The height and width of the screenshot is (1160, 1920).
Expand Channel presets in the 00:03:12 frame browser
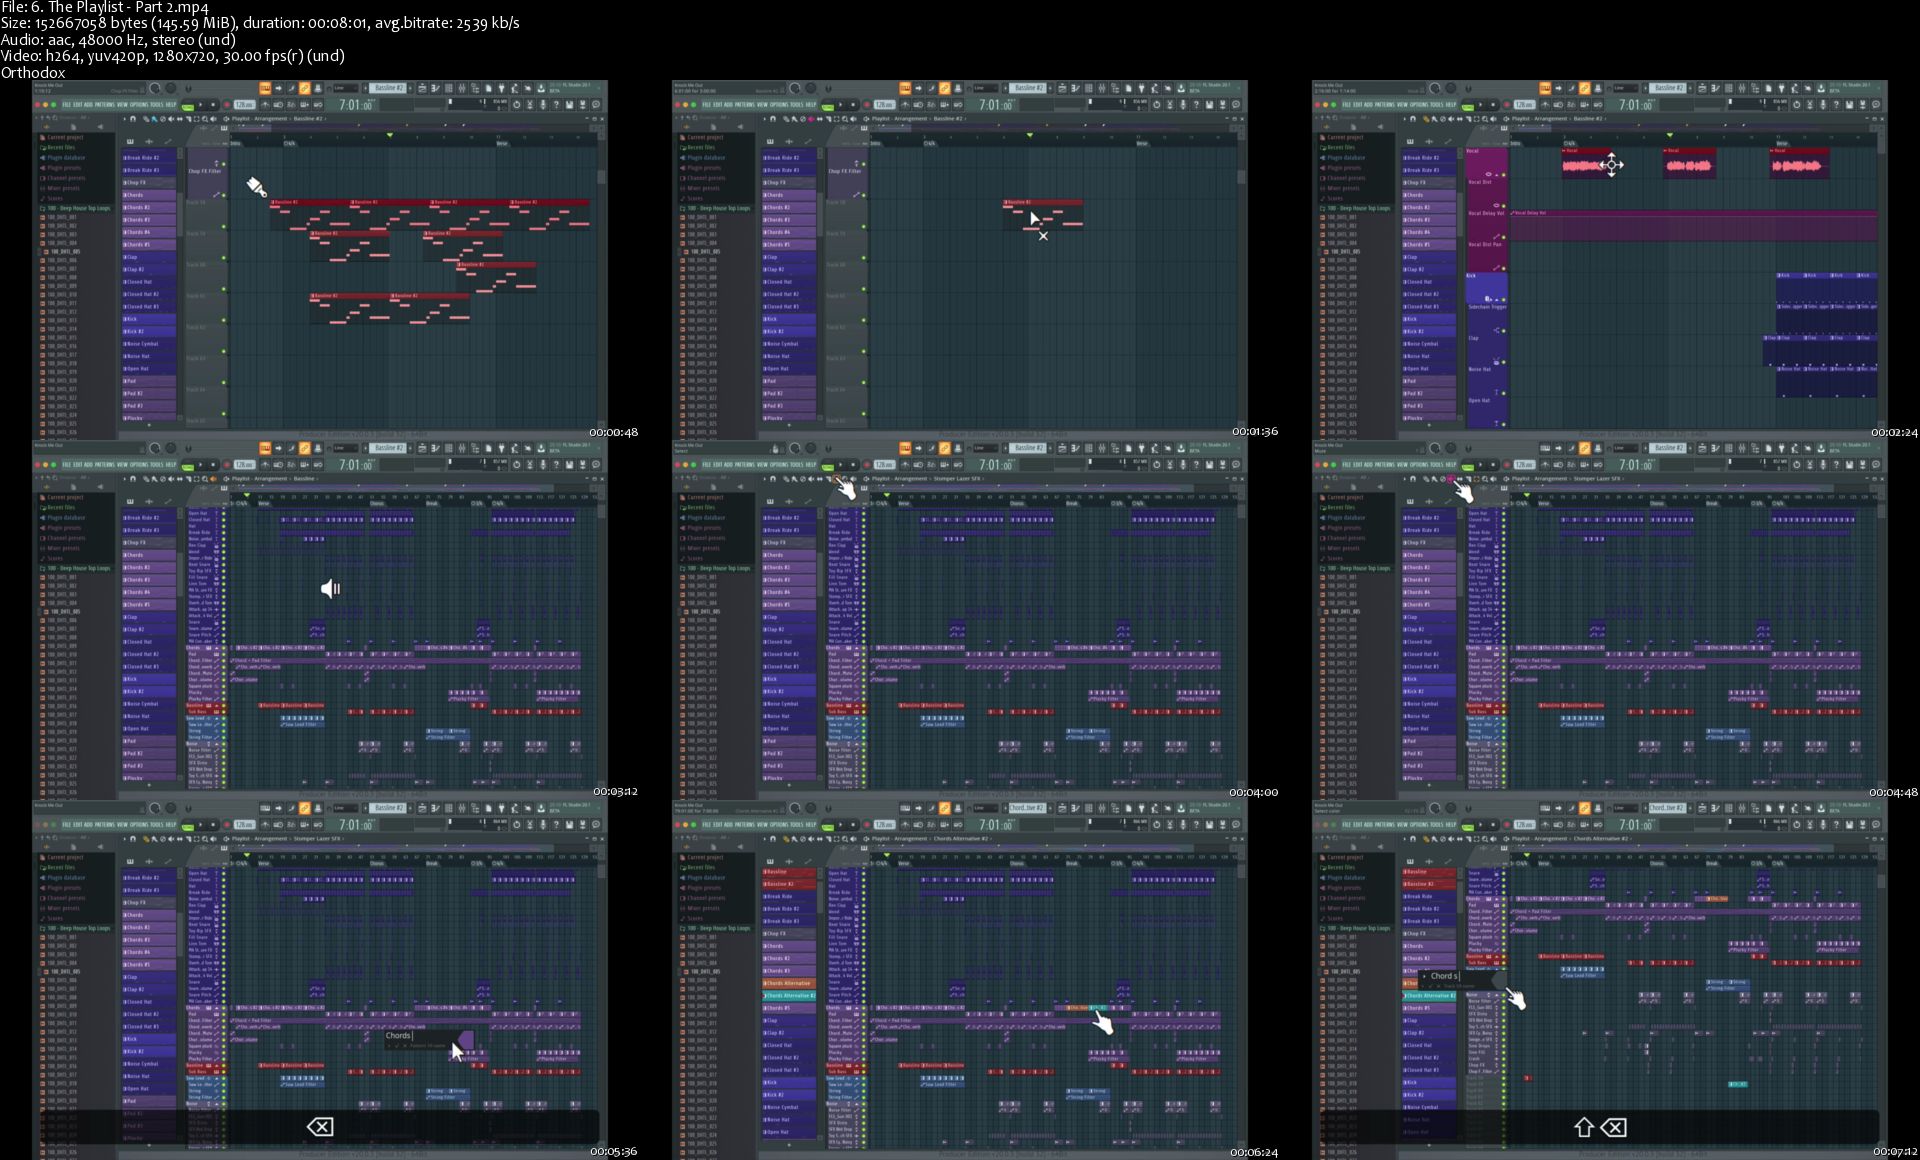click(x=63, y=538)
